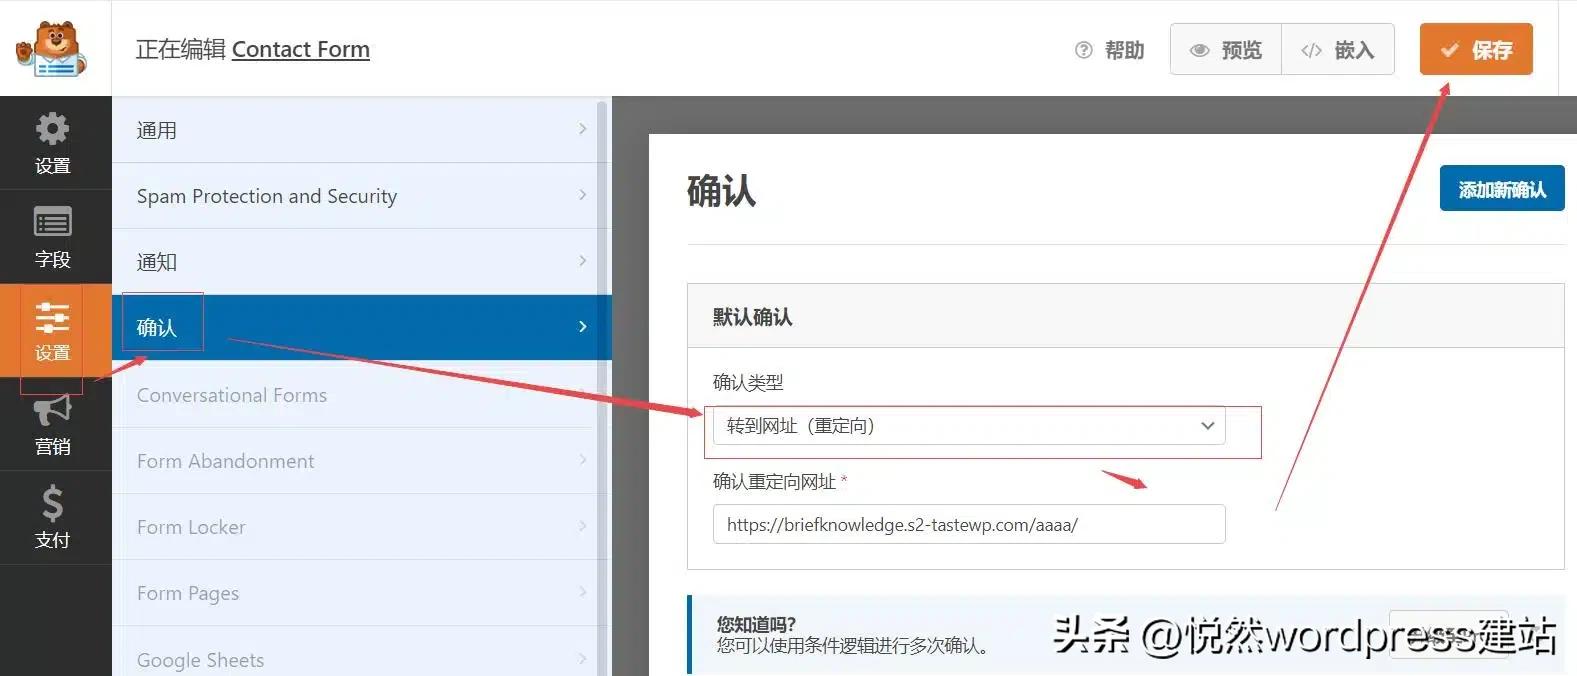The height and width of the screenshot is (676, 1577).
Task: Click the WPForms bear mascot logo
Action: pyautogui.click(x=52, y=49)
